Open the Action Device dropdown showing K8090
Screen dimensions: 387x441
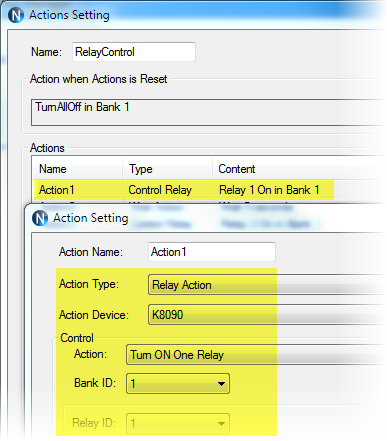(x=267, y=315)
